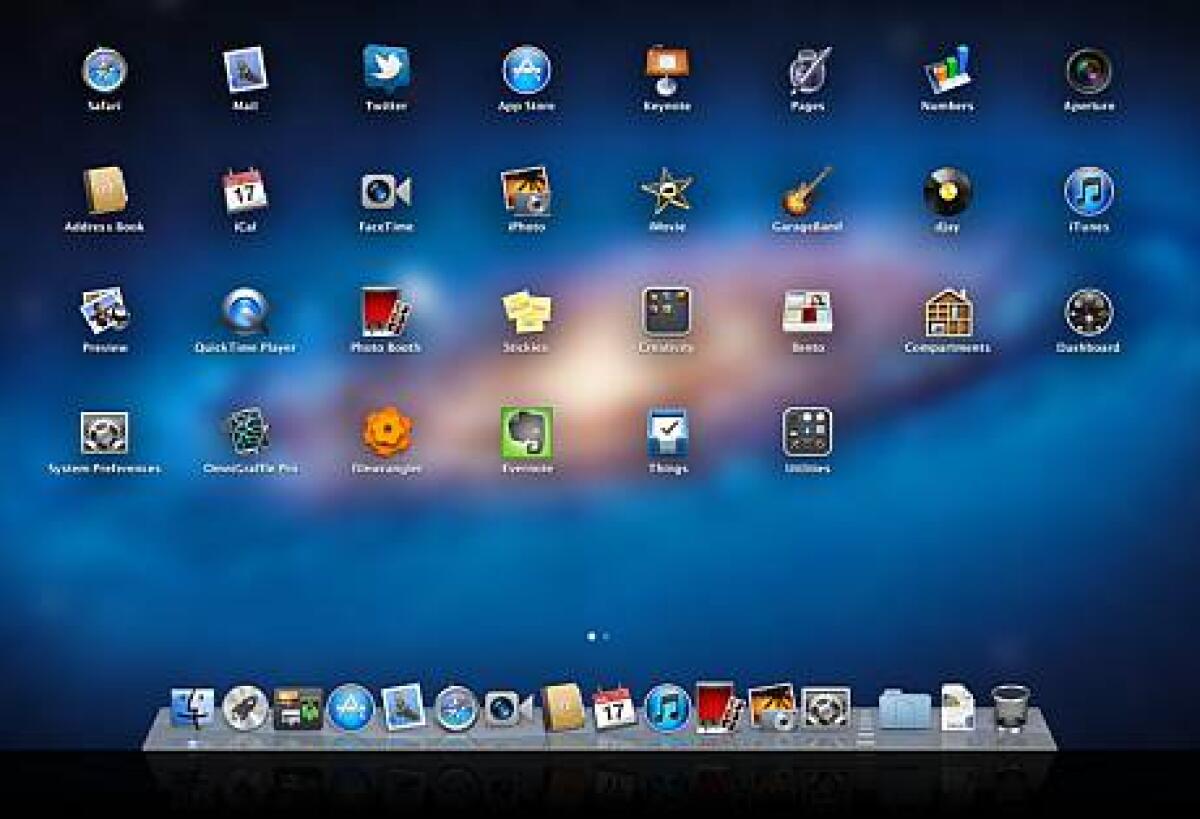Launch Keynote
The height and width of the screenshot is (819, 1200).
(x=667, y=70)
